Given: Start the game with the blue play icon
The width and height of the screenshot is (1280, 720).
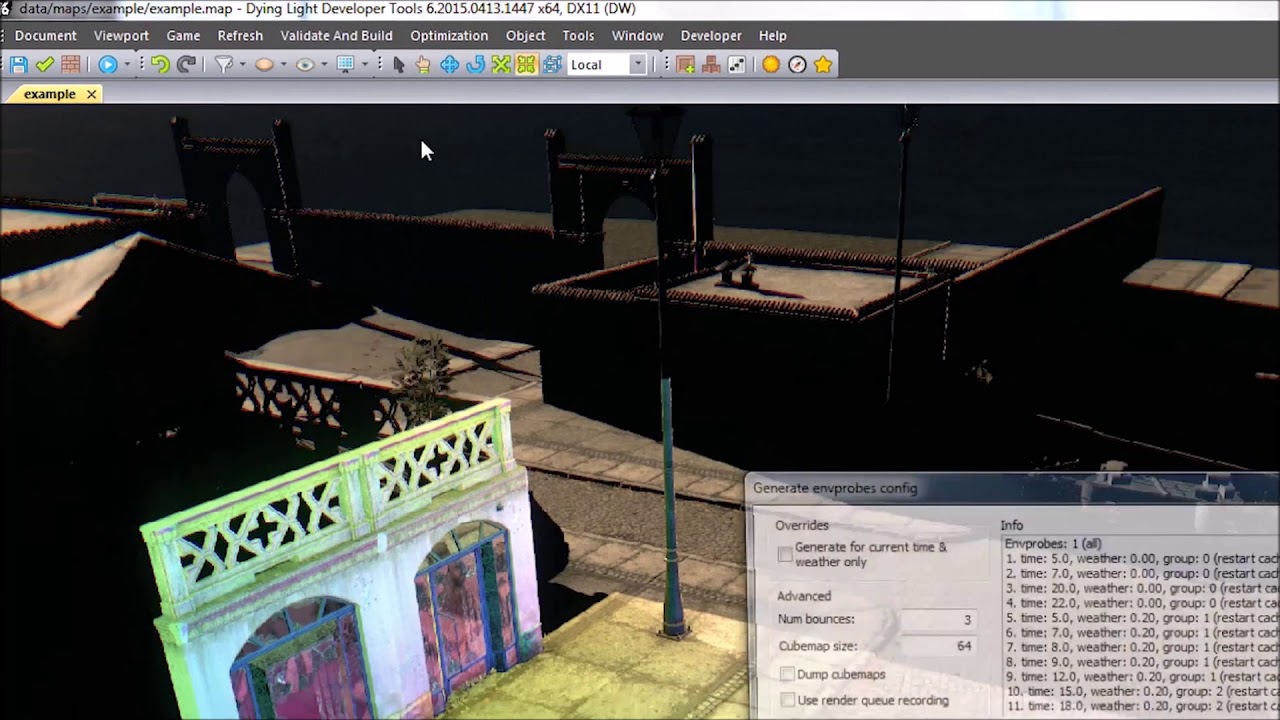Looking at the screenshot, I should pyautogui.click(x=107, y=65).
